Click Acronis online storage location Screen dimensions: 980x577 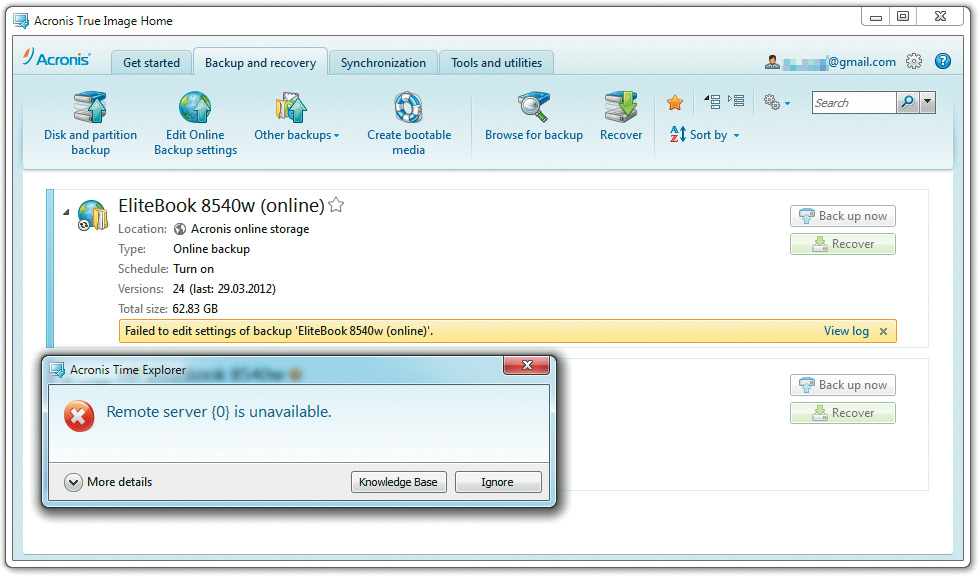click(x=249, y=229)
